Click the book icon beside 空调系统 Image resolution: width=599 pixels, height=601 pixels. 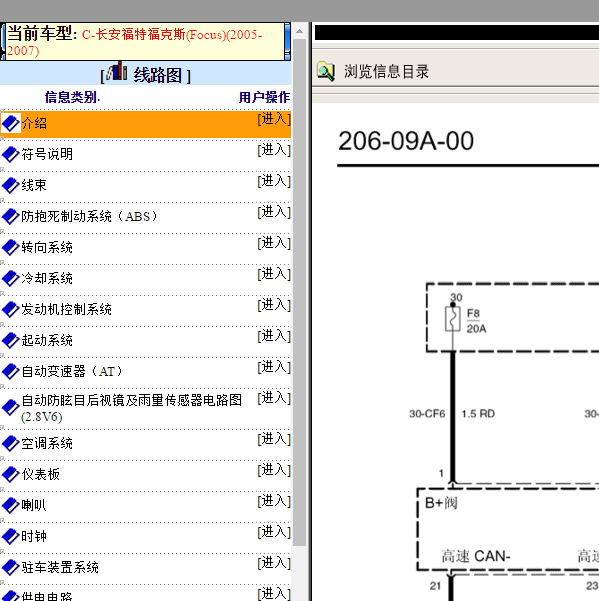[x=11, y=443]
